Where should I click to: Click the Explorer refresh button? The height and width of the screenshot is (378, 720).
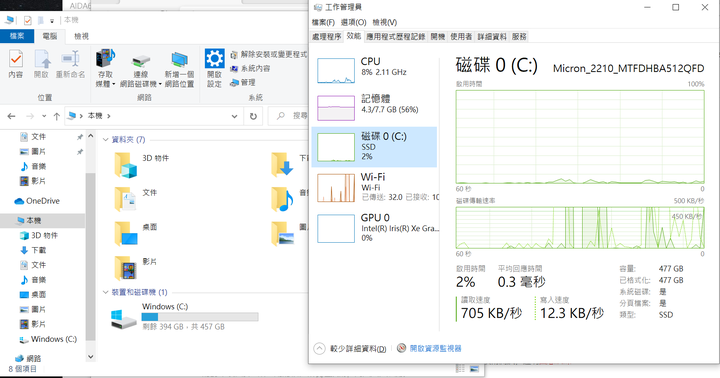coord(253,116)
